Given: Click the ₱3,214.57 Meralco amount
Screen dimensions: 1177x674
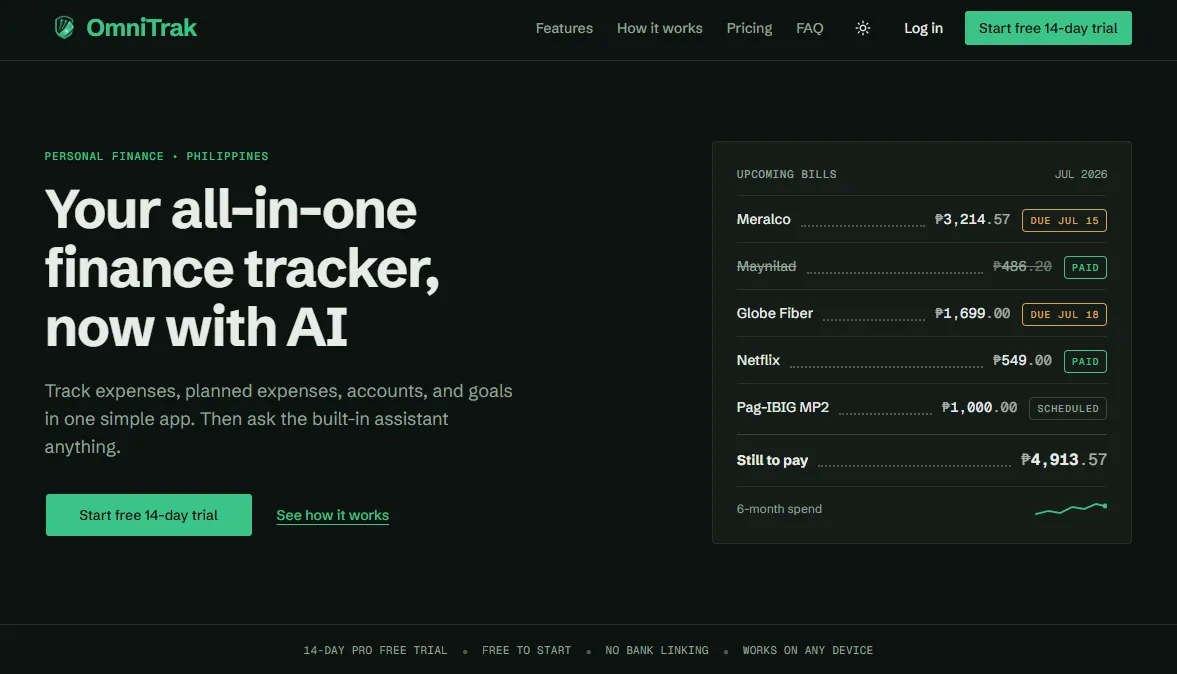Looking at the screenshot, I should click(x=972, y=219).
